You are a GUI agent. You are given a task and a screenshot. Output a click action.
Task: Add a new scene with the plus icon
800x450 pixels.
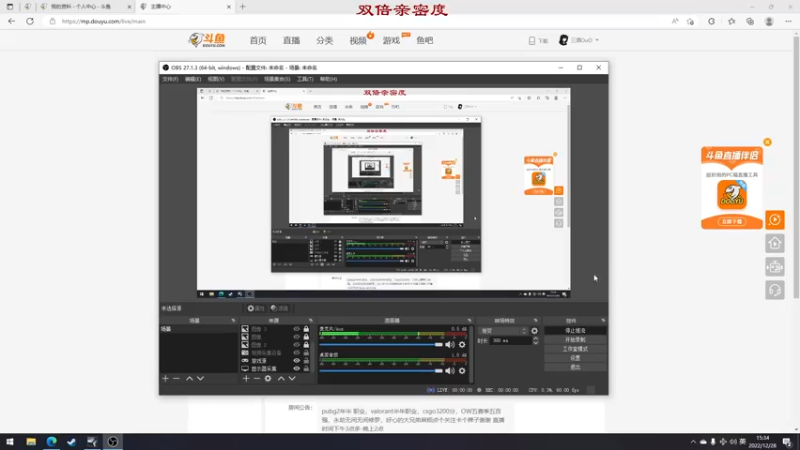click(x=165, y=379)
